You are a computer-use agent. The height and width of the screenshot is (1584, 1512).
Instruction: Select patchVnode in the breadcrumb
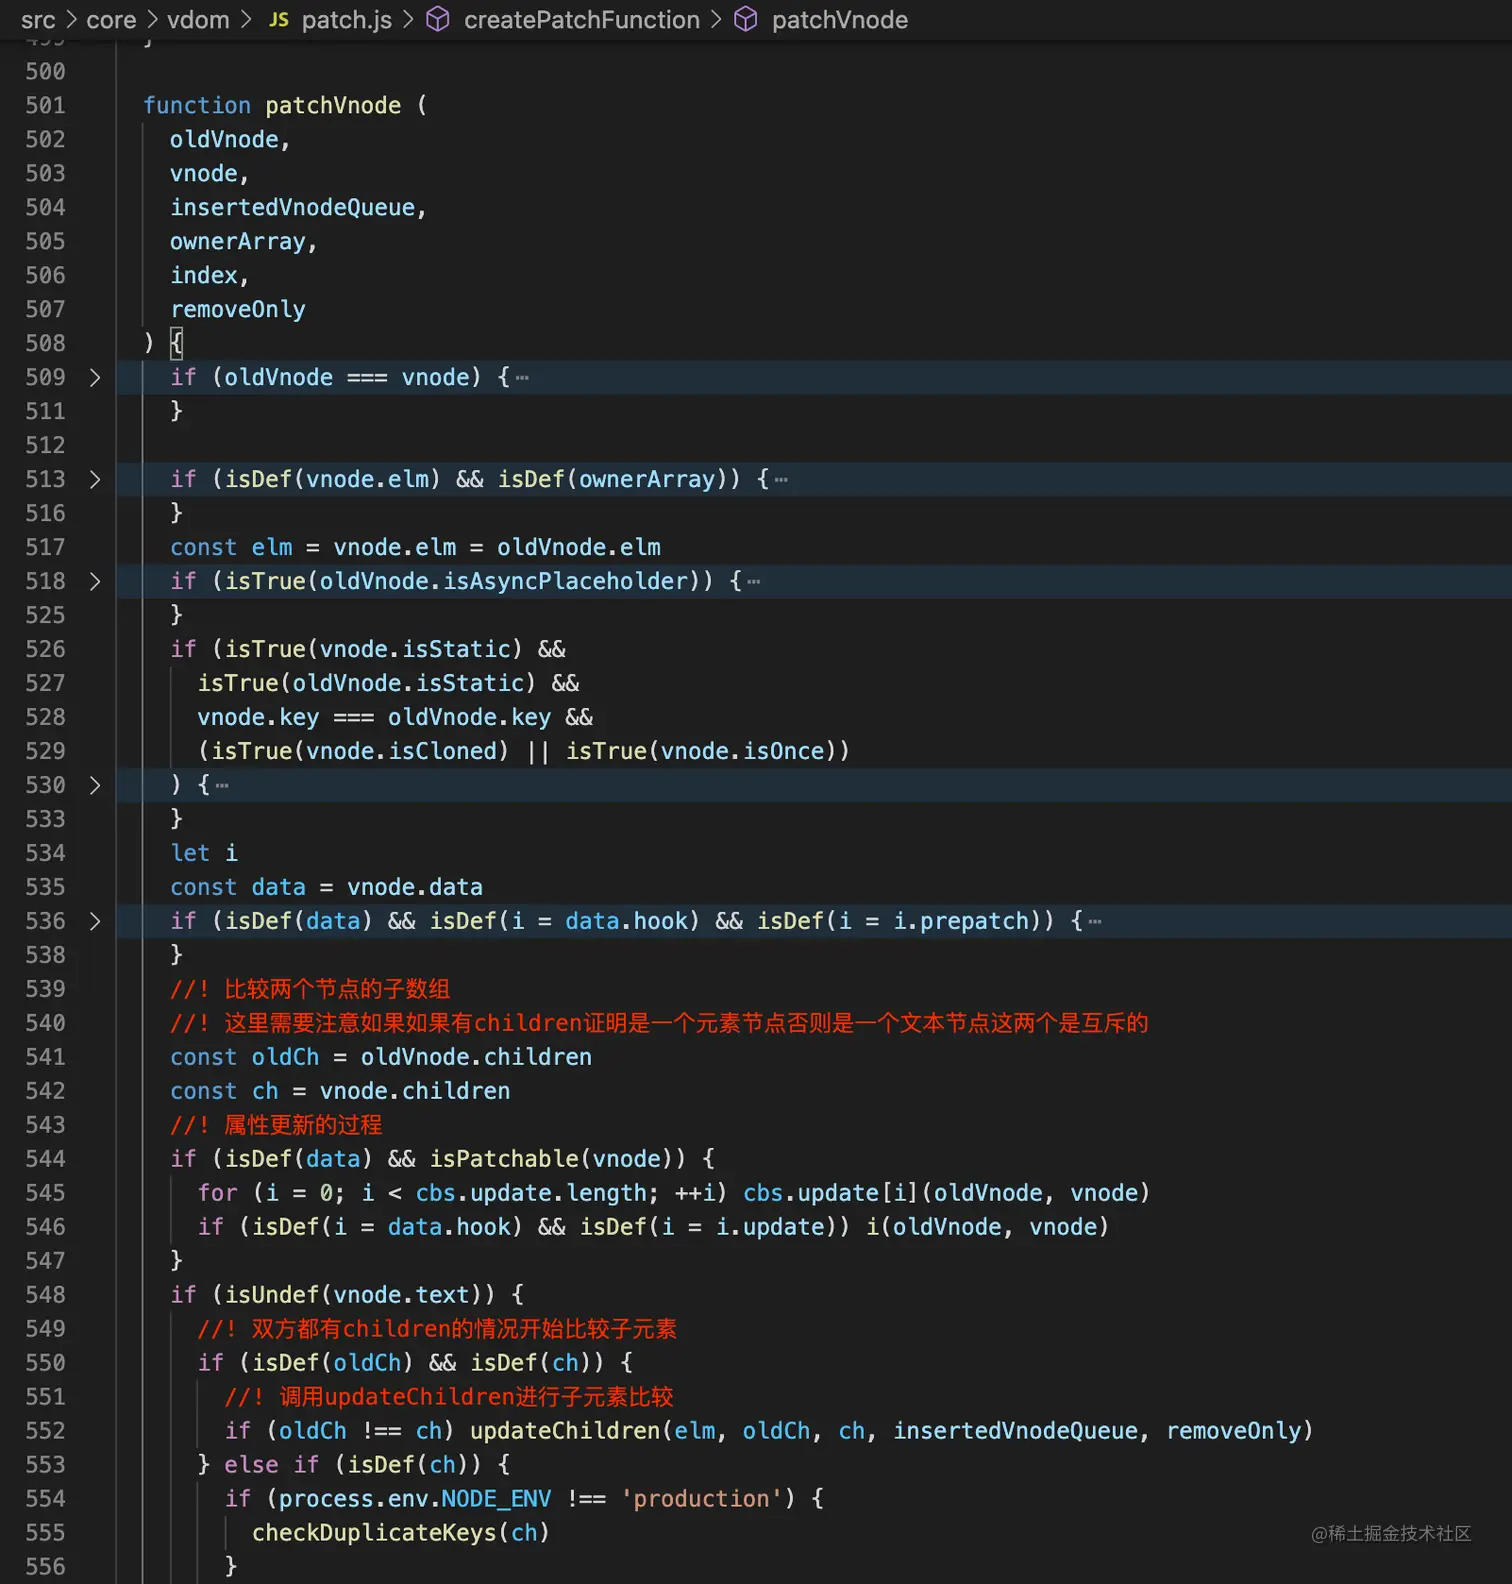[x=840, y=20]
